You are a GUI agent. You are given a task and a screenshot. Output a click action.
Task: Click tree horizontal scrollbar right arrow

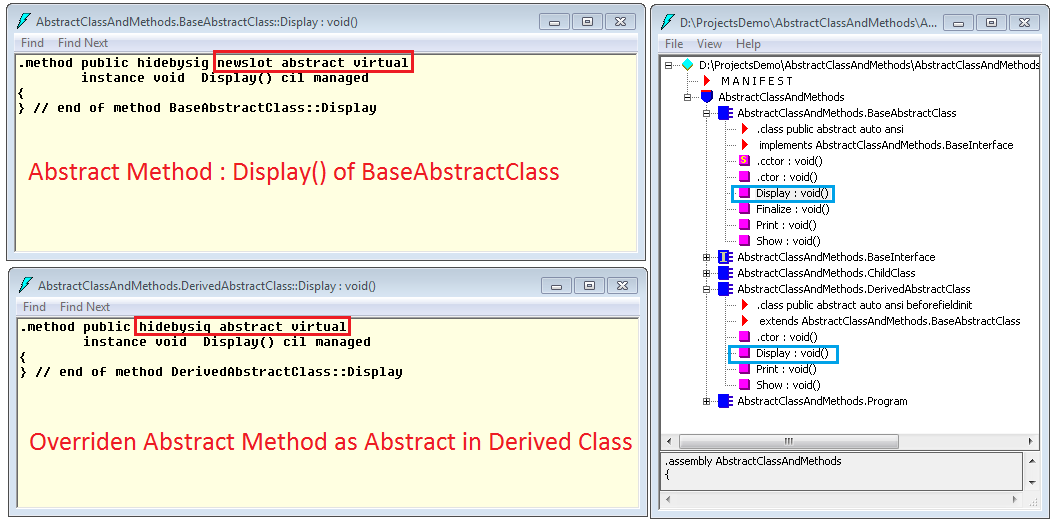click(1032, 442)
